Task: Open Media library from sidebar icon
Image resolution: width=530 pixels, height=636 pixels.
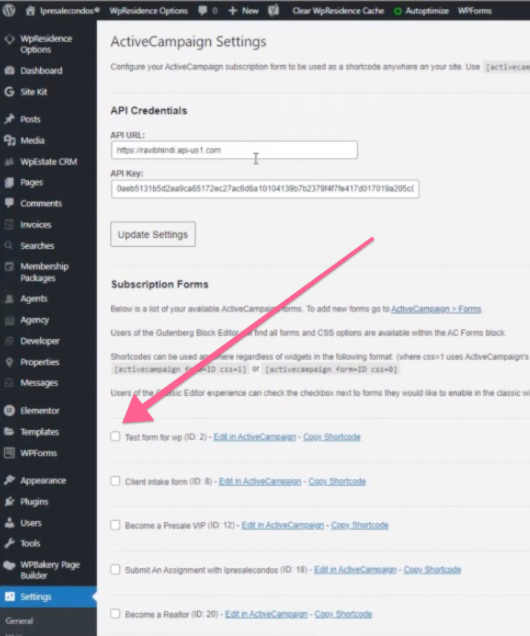Action: (x=9, y=140)
